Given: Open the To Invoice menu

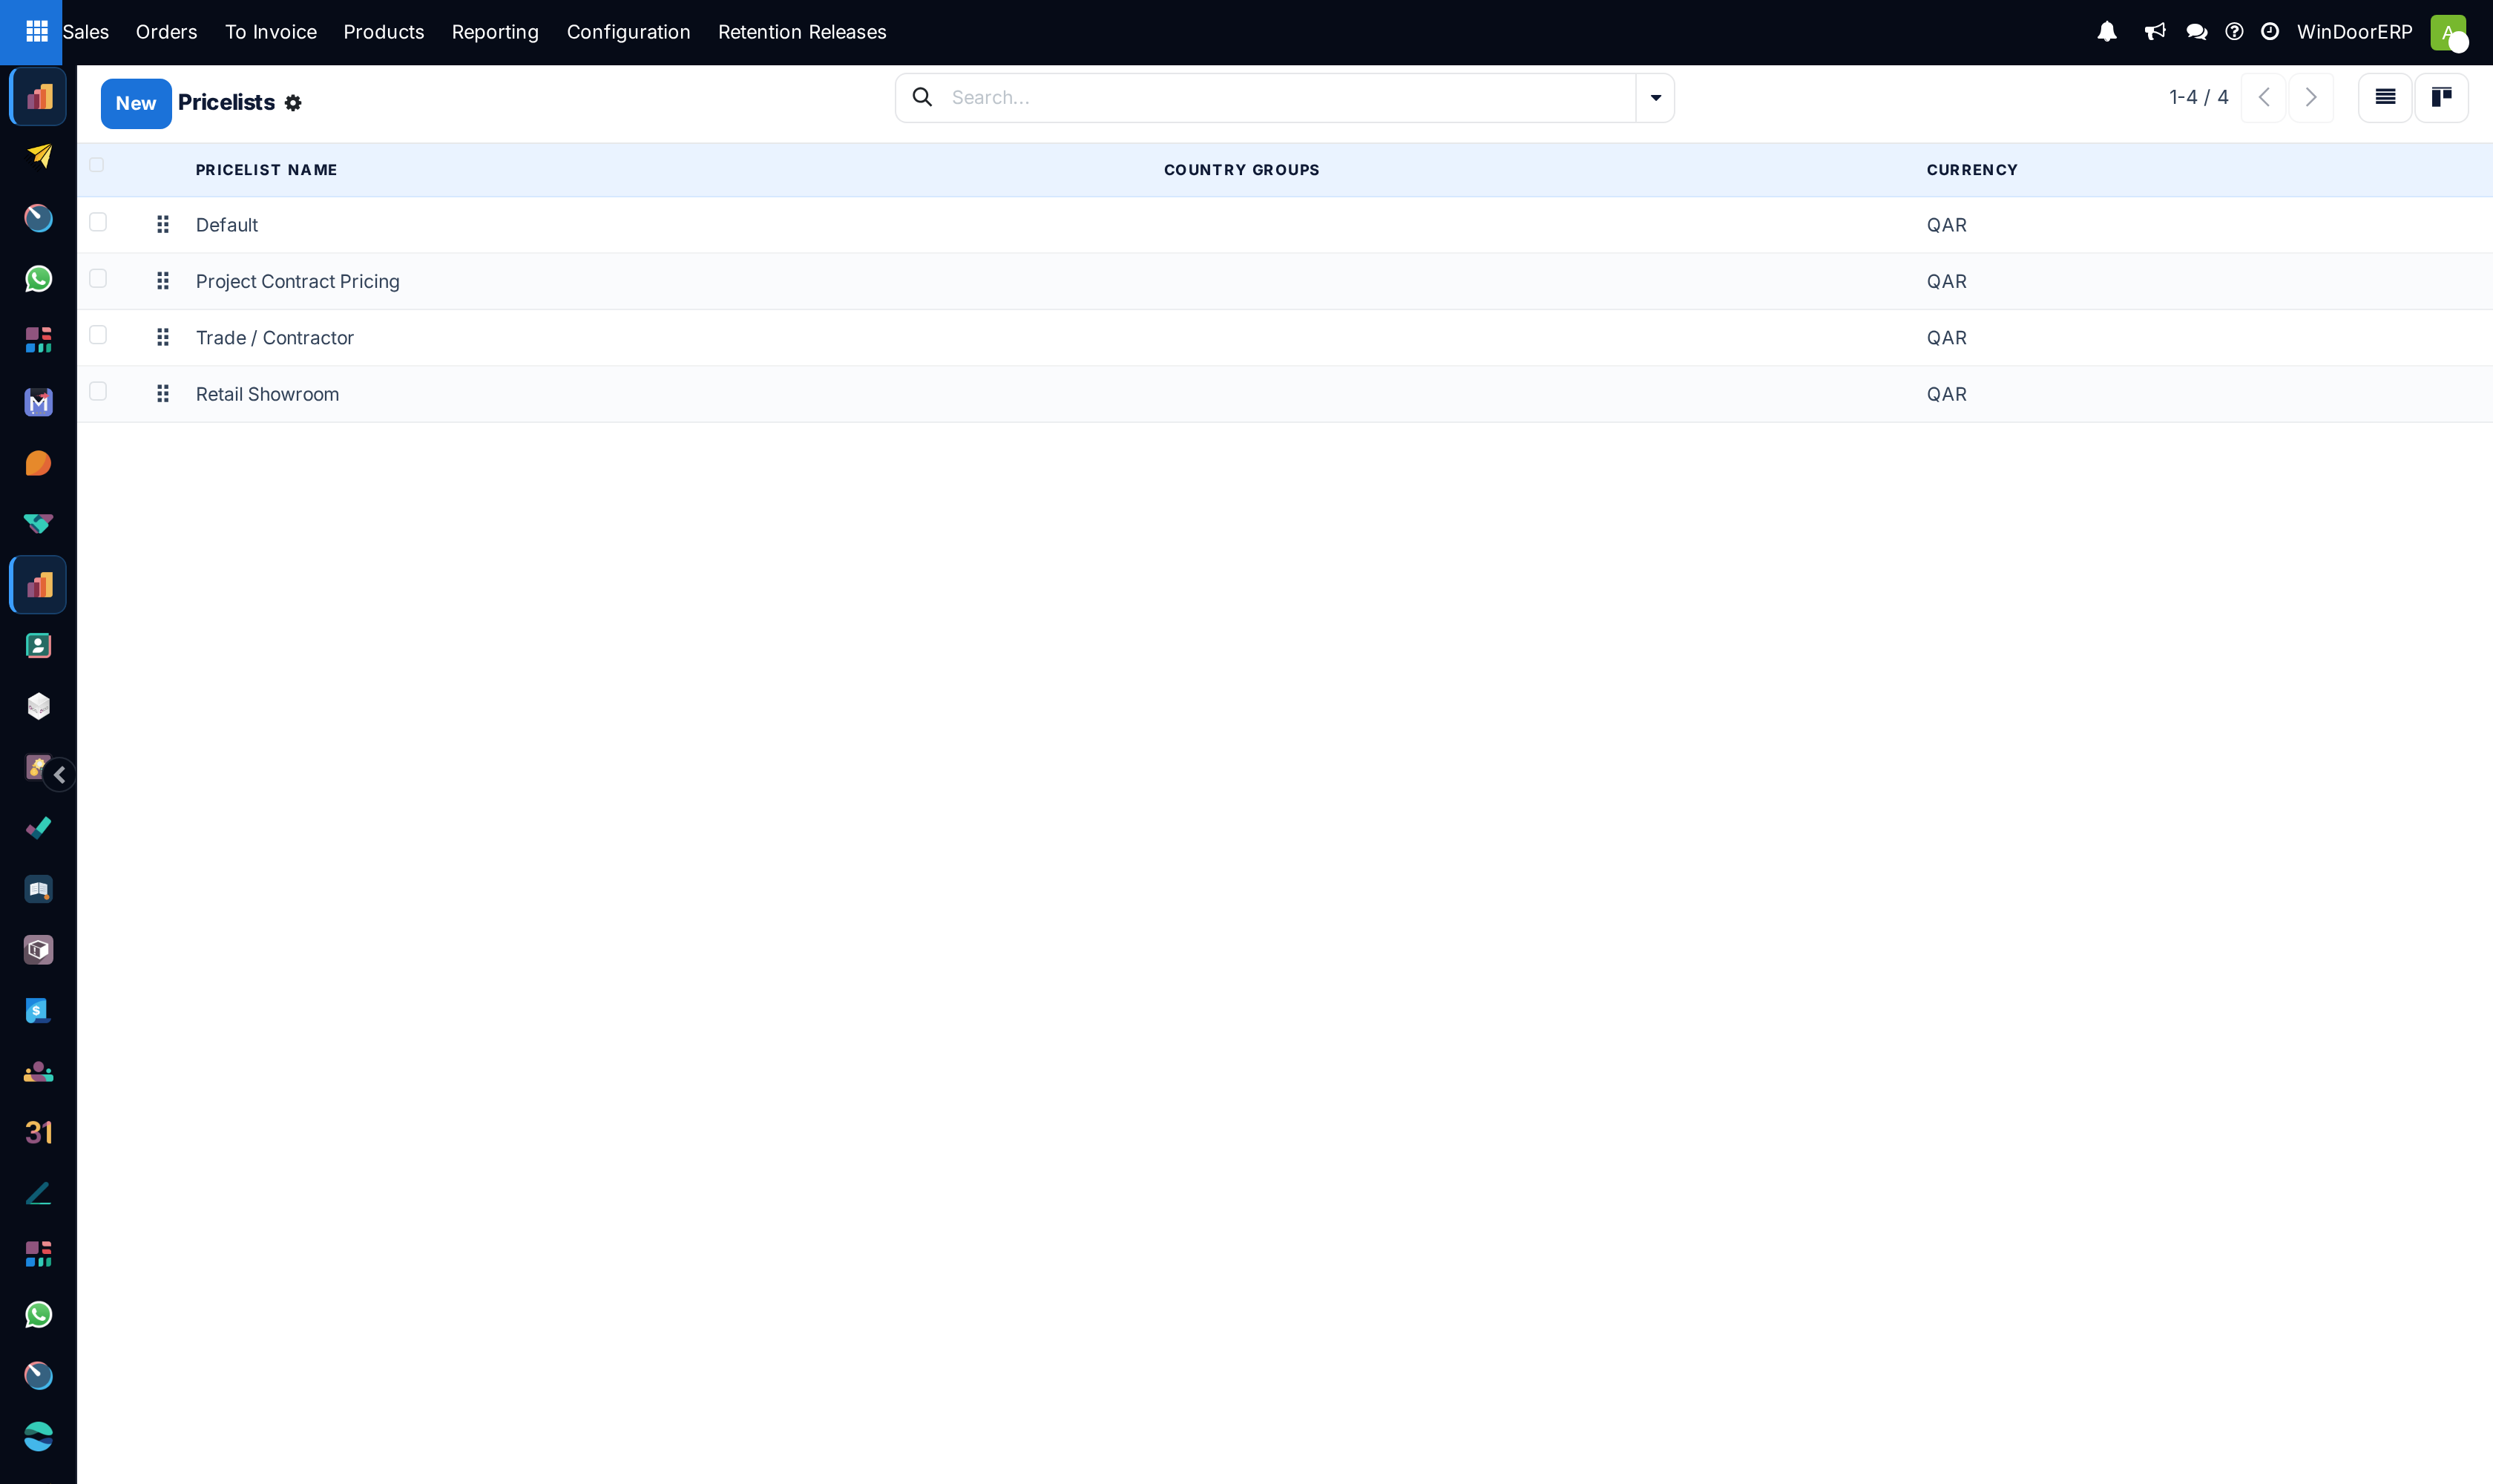Looking at the screenshot, I should pos(271,32).
